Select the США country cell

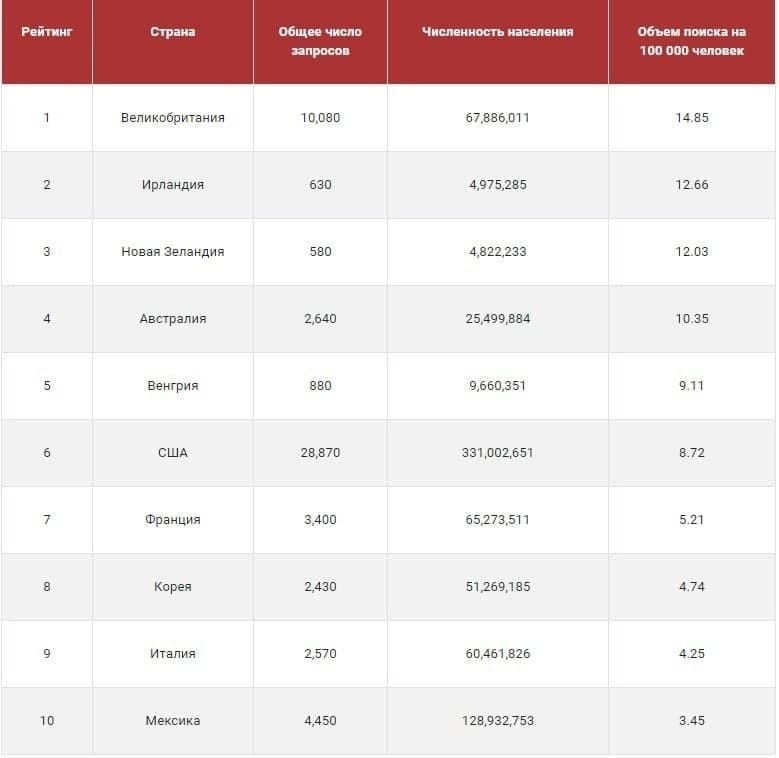[173, 453]
